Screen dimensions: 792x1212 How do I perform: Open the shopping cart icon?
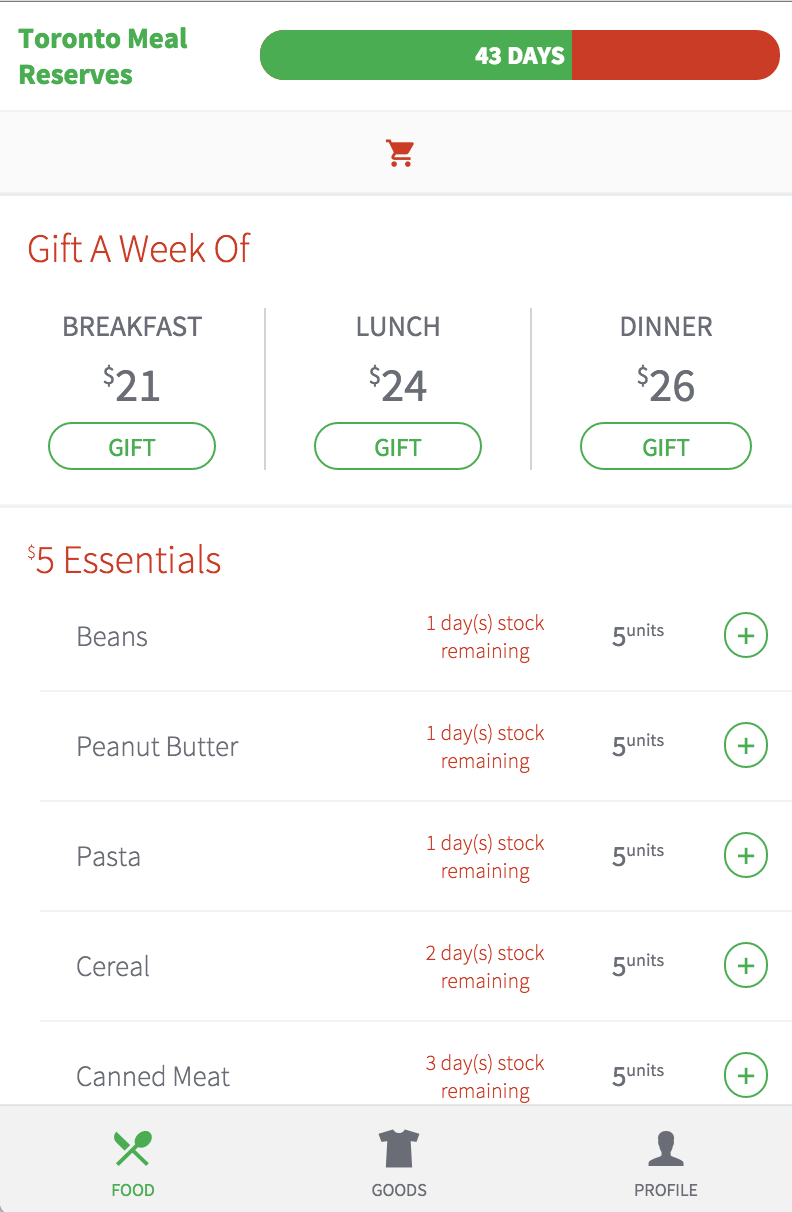click(x=400, y=153)
